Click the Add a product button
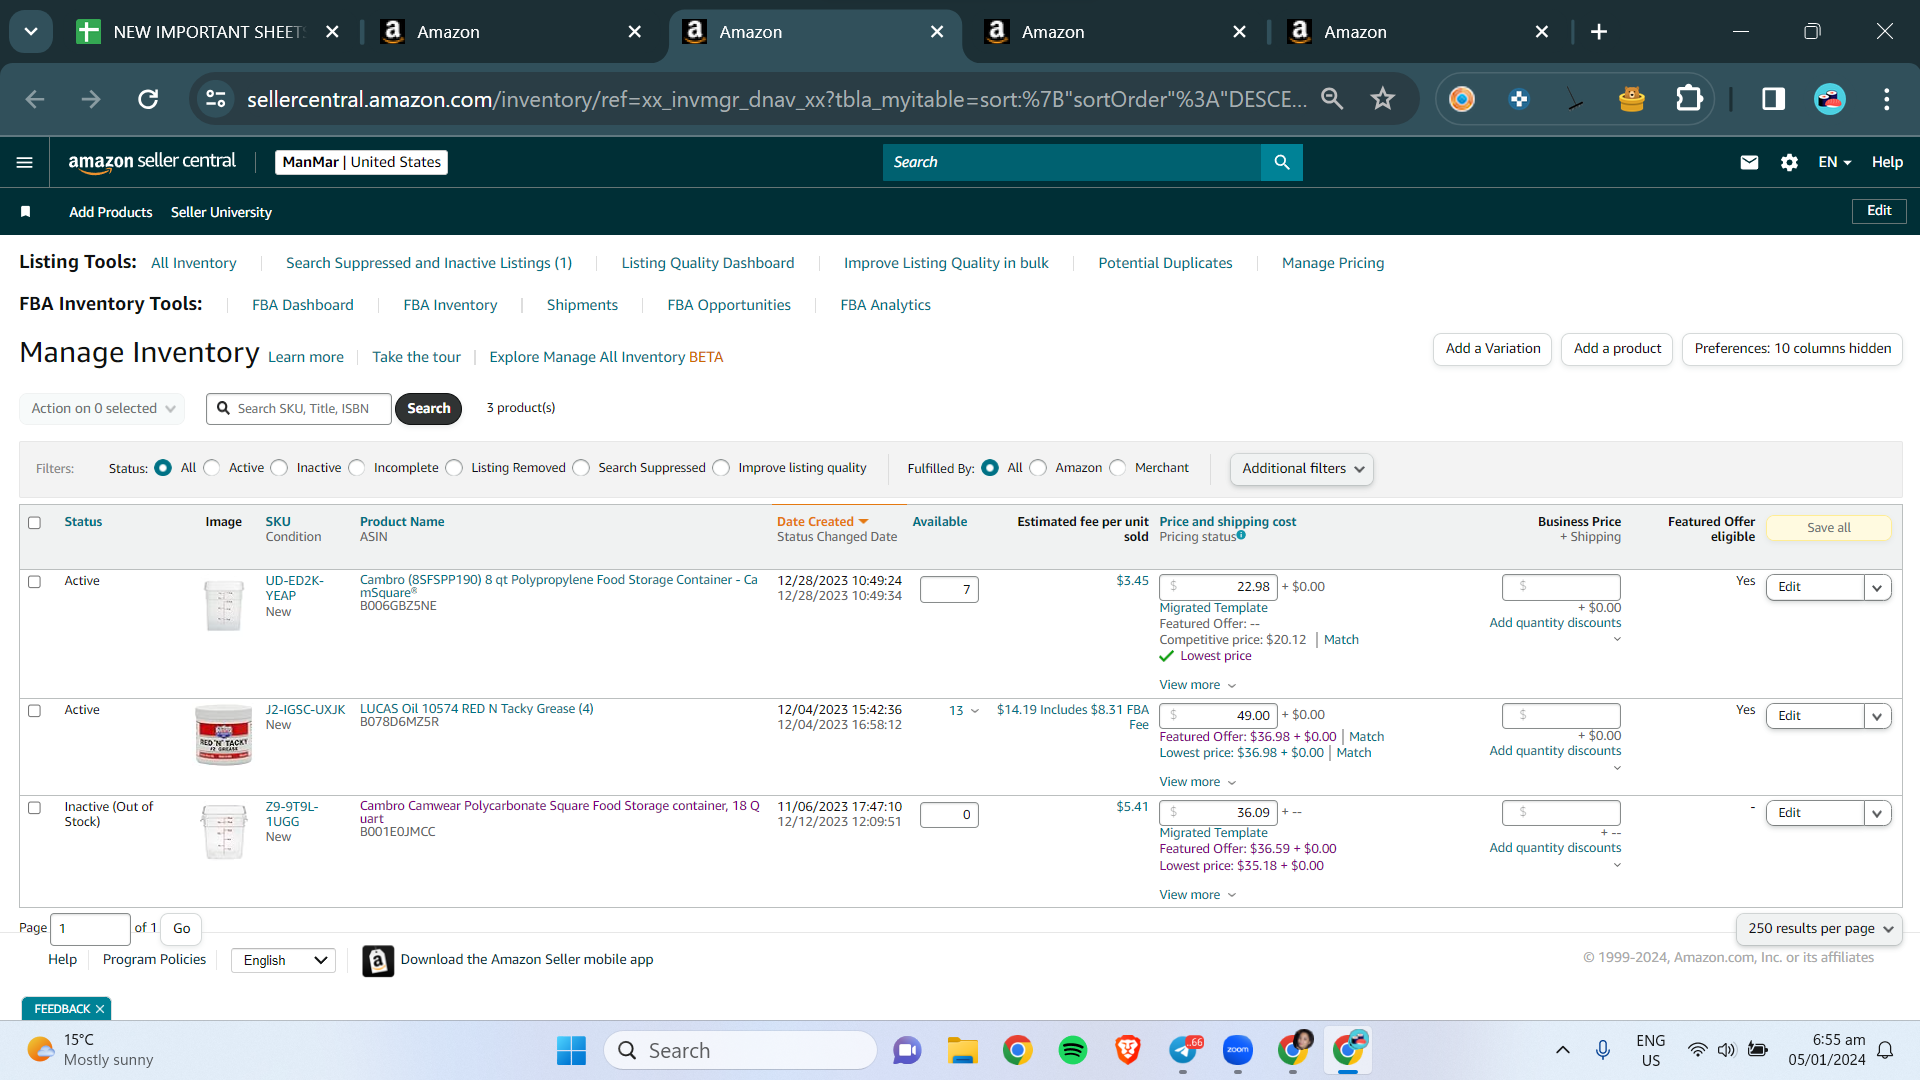Viewport: 1920px width, 1080px height. (x=1617, y=349)
